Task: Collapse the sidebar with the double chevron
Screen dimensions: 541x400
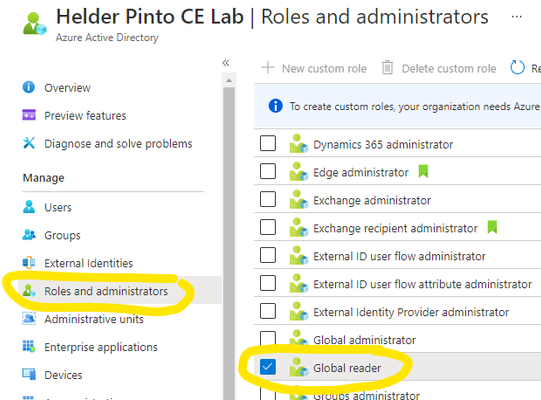Action: (226, 63)
